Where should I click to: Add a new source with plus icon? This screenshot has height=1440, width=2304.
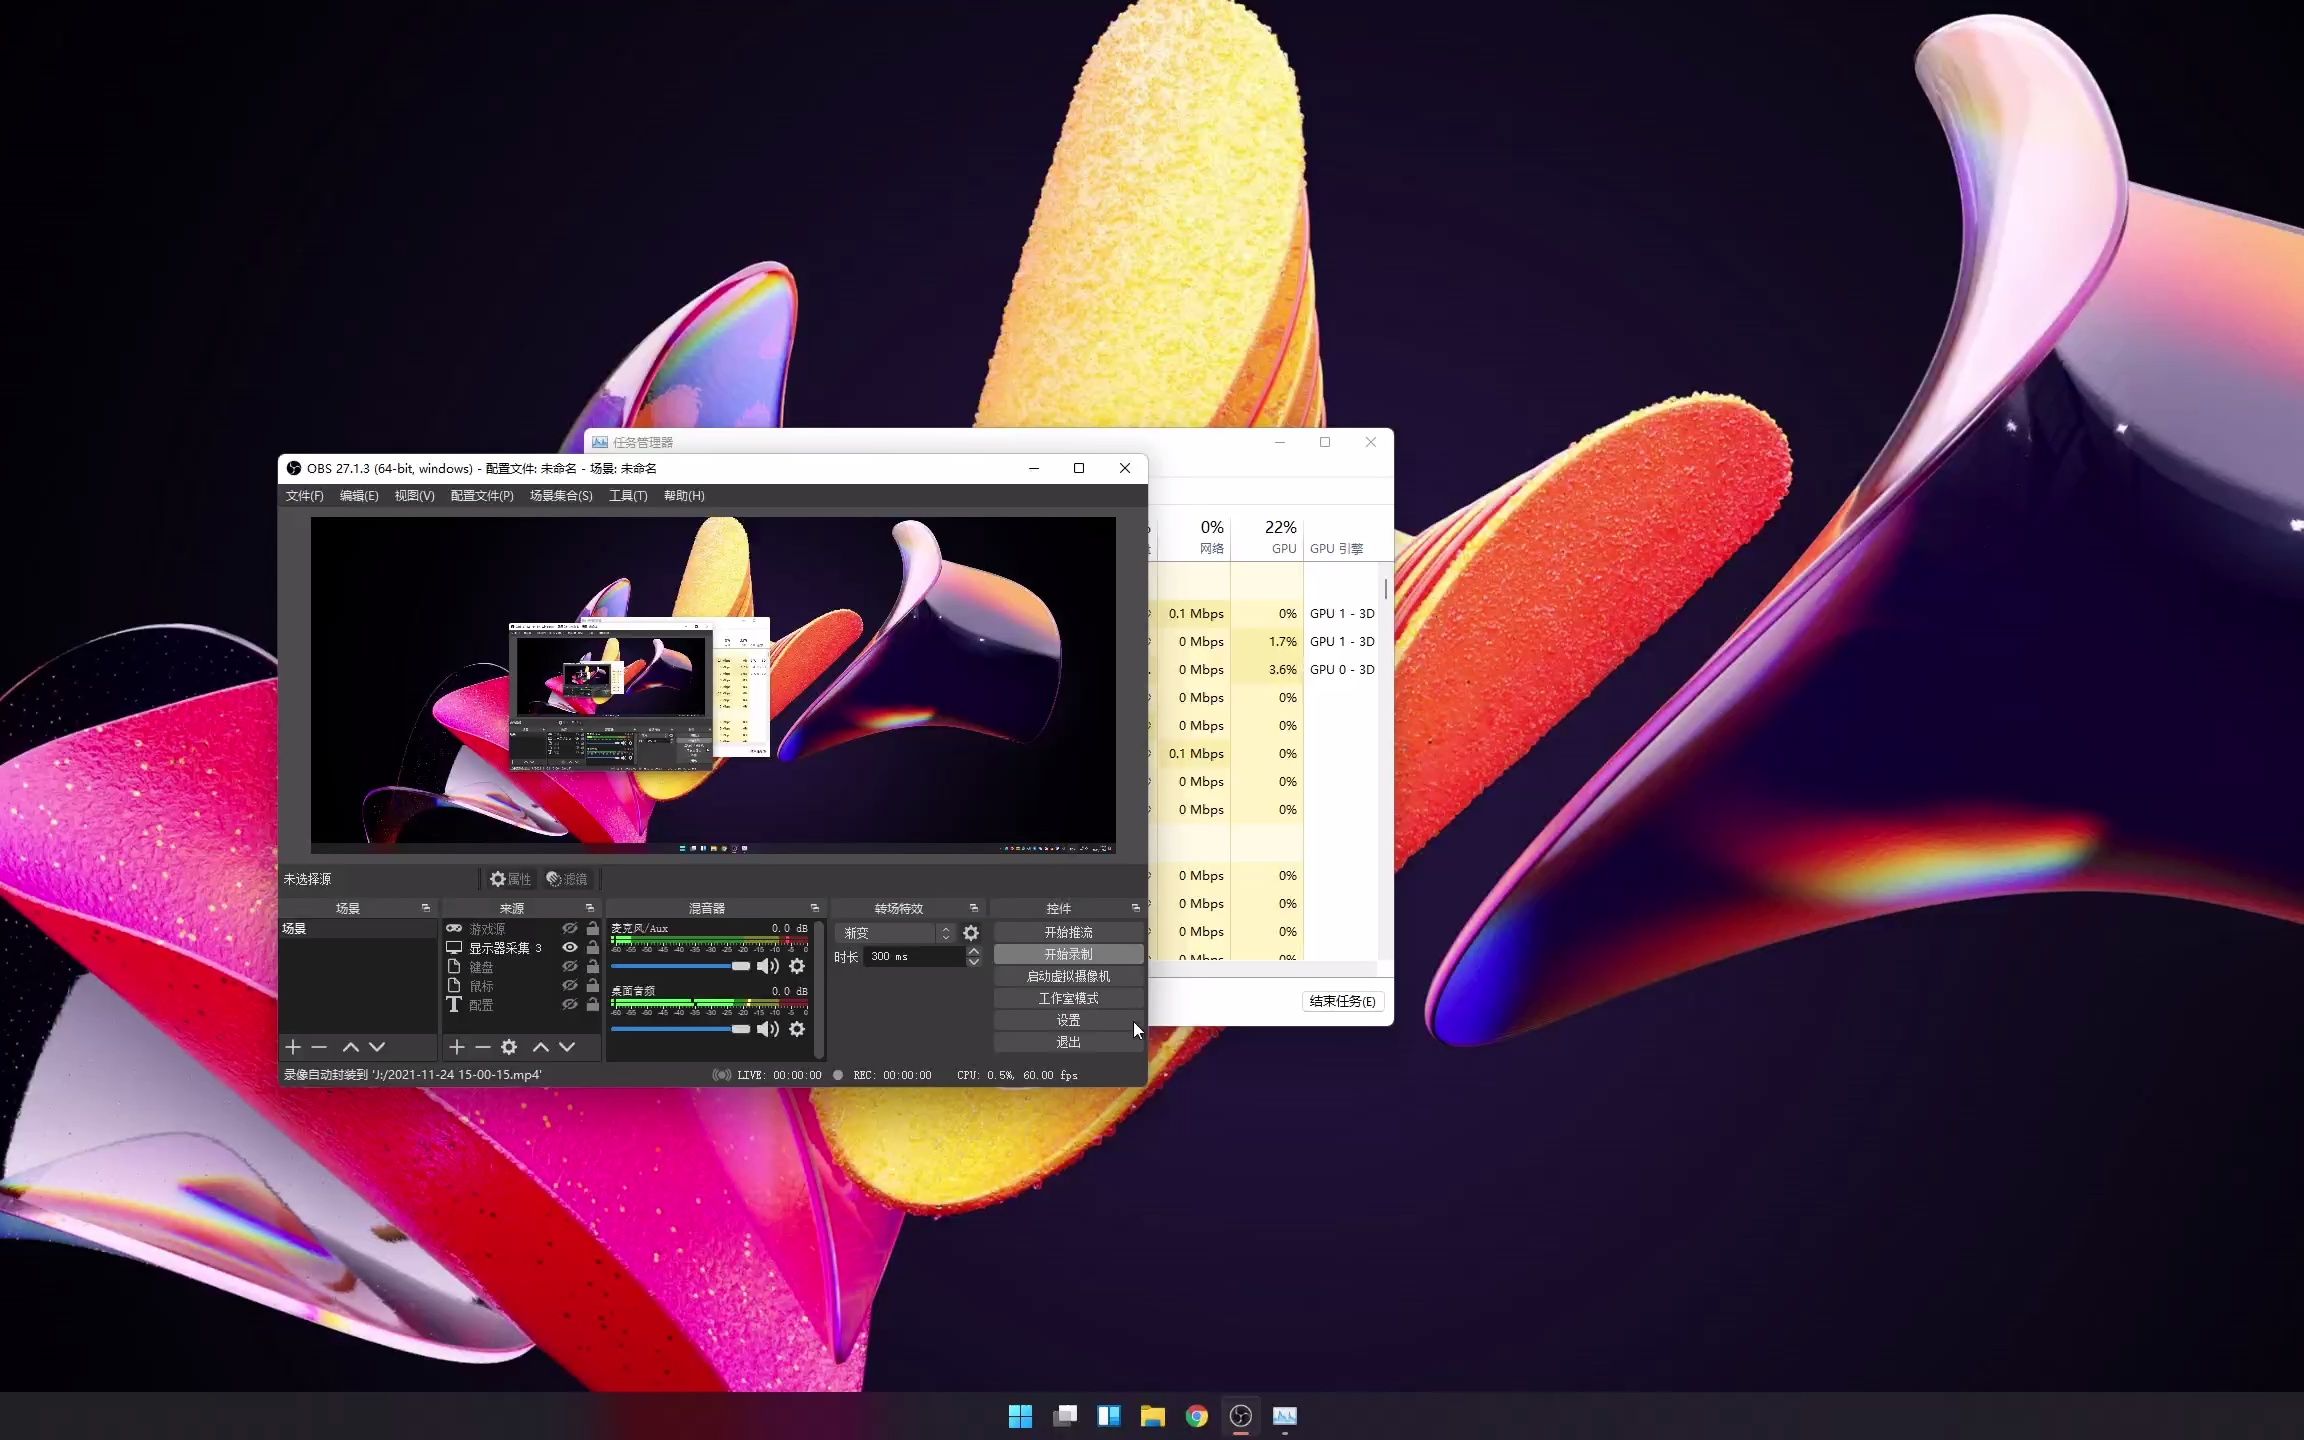457,1047
